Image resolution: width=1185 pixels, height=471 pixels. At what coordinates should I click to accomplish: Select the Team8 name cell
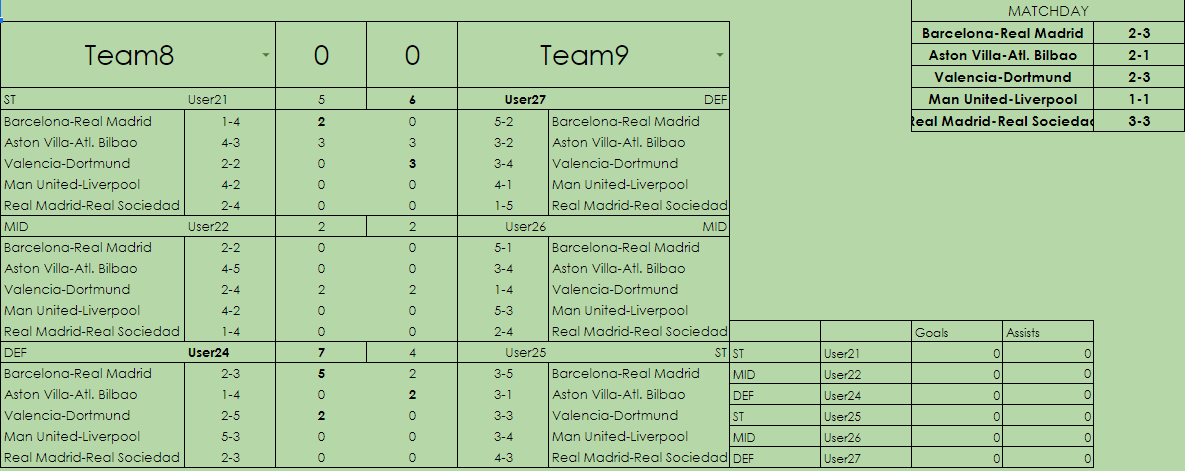pyautogui.click(x=130, y=55)
